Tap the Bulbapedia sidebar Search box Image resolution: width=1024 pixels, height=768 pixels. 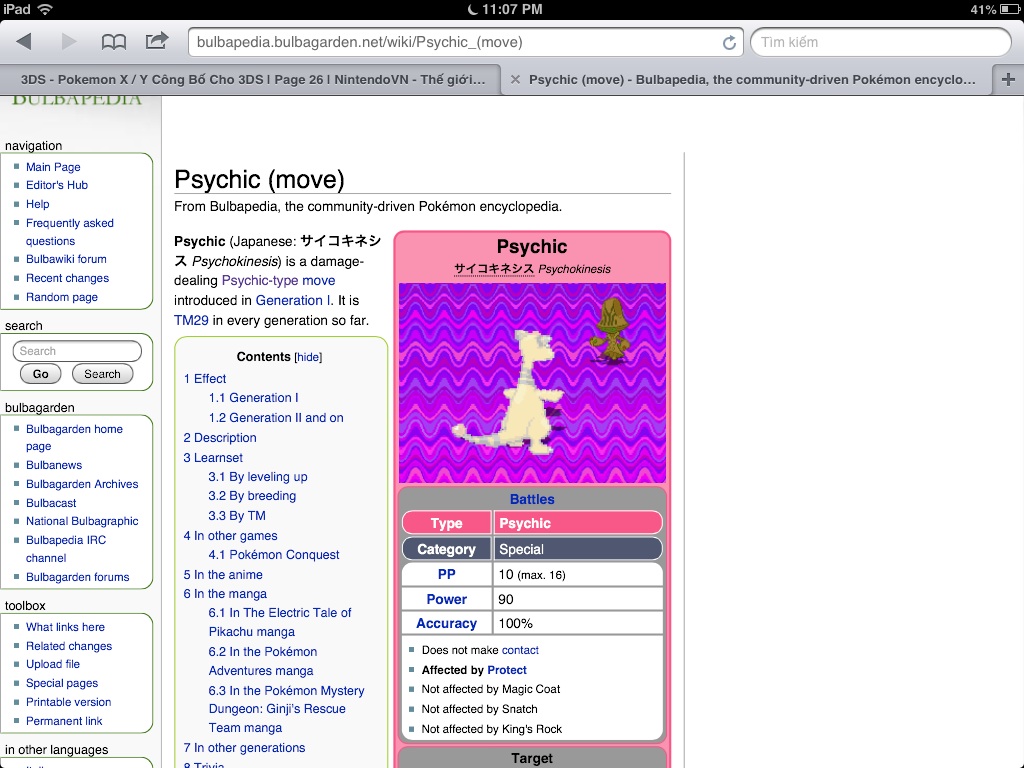[x=77, y=351]
